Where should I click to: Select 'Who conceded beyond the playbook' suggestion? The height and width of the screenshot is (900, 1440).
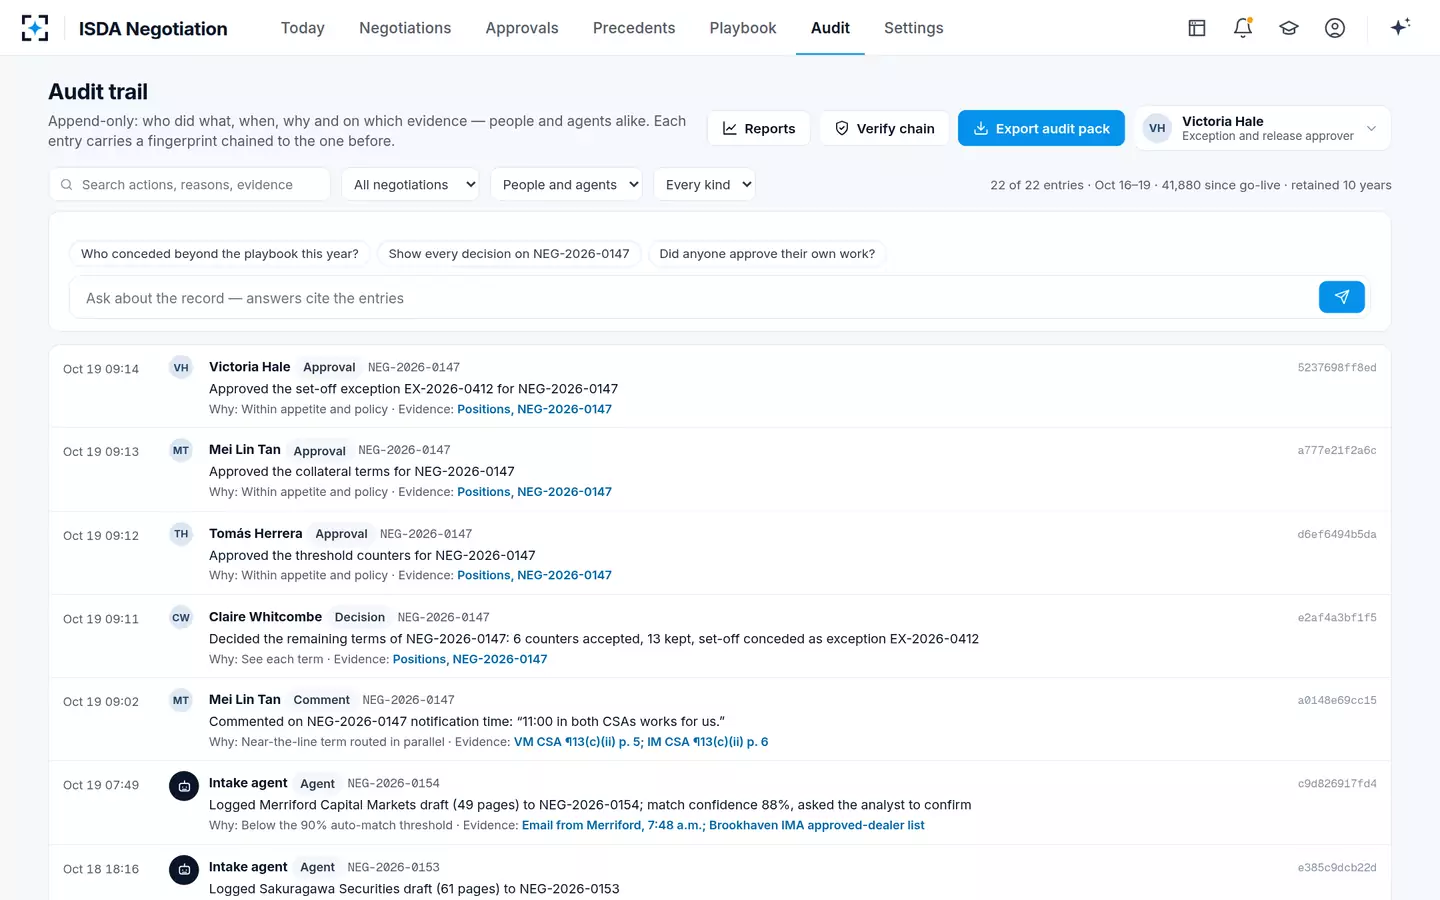pyautogui.click(x=220, y=254)
